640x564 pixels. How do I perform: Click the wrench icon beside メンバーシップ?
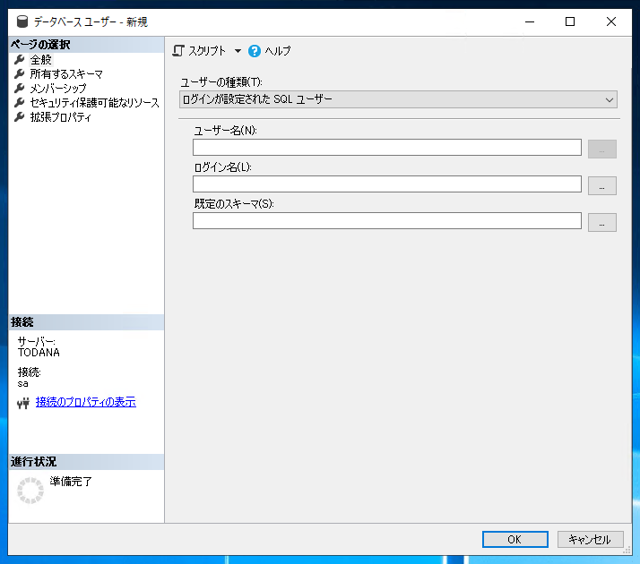19,88
